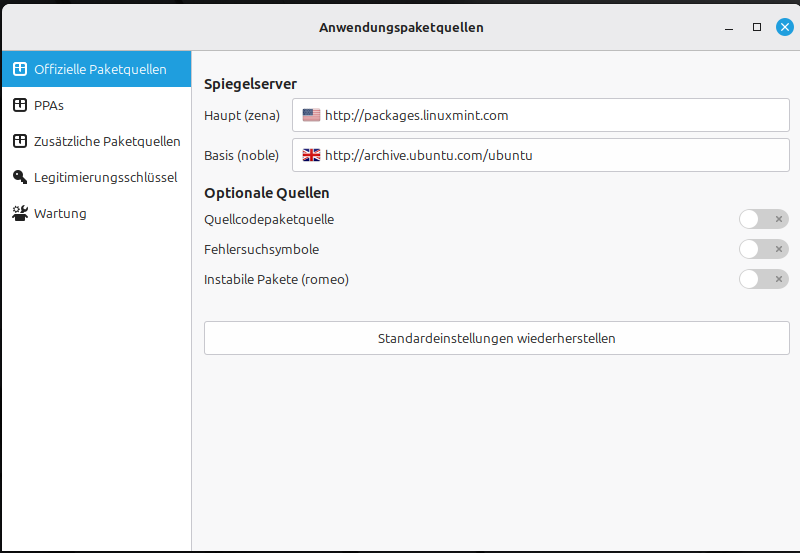Select Zusätzliche Paketquellen in sidebar
The width and height of the screenshot is (800, 553).
[107, 141]
